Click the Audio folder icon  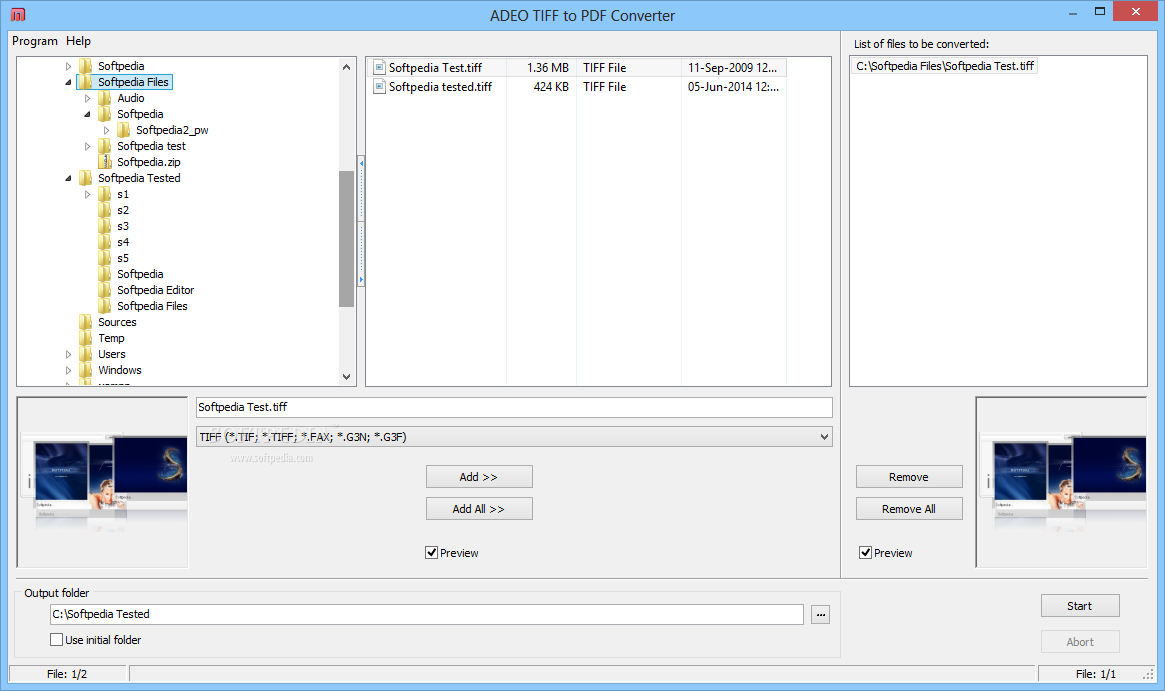[x=105, y=98]
